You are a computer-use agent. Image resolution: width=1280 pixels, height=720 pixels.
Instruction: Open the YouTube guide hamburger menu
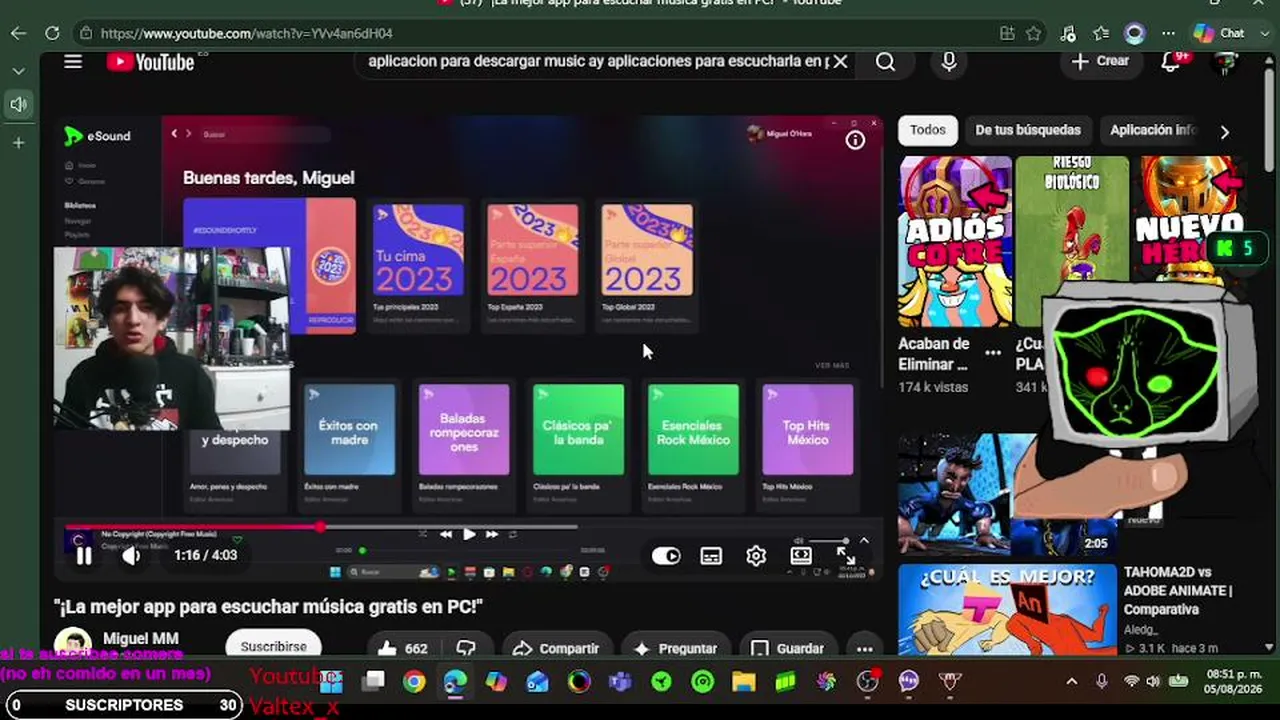(73, 62)
